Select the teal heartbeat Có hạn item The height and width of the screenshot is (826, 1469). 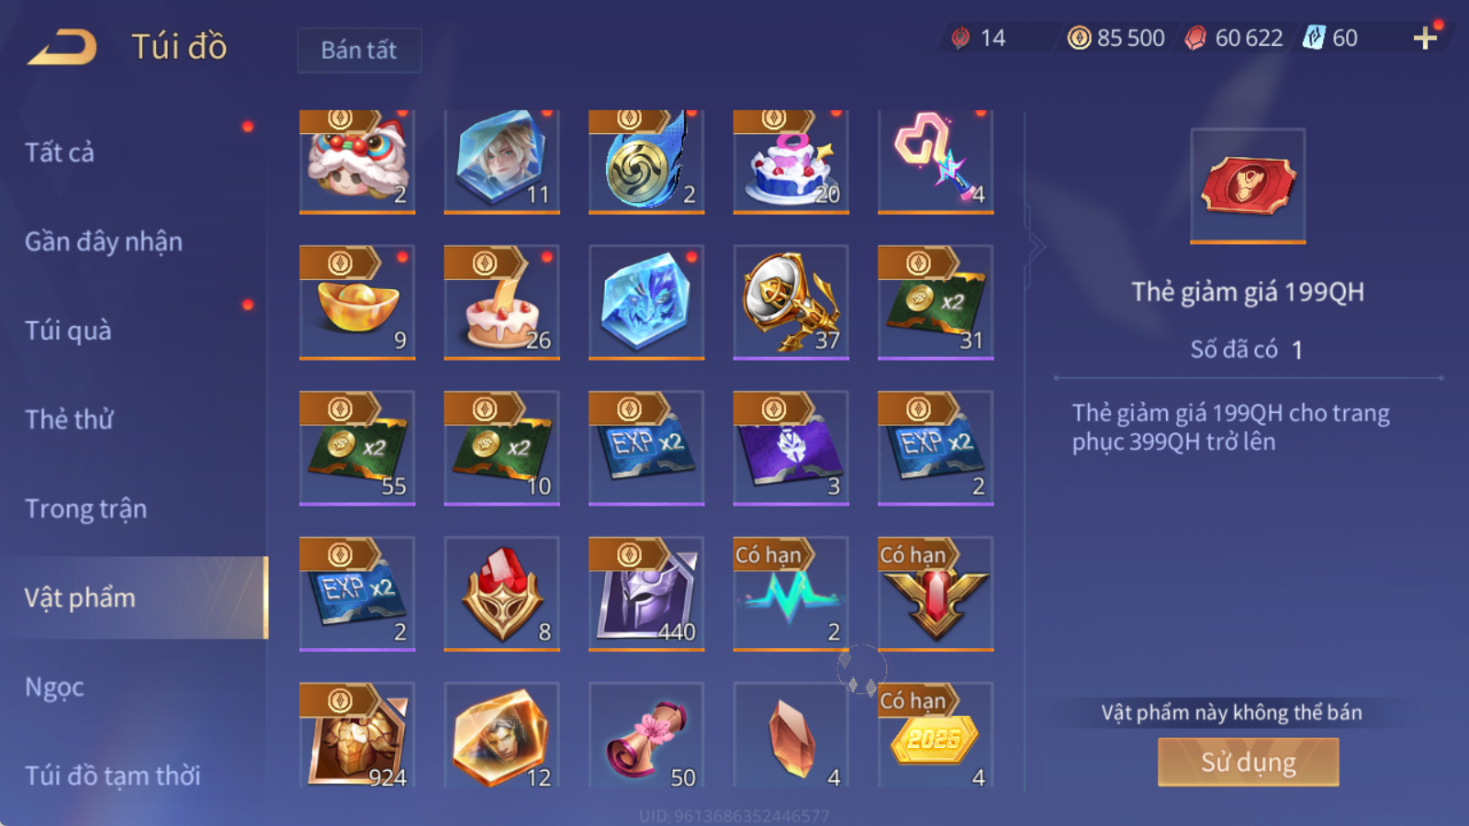pos(791,594)
